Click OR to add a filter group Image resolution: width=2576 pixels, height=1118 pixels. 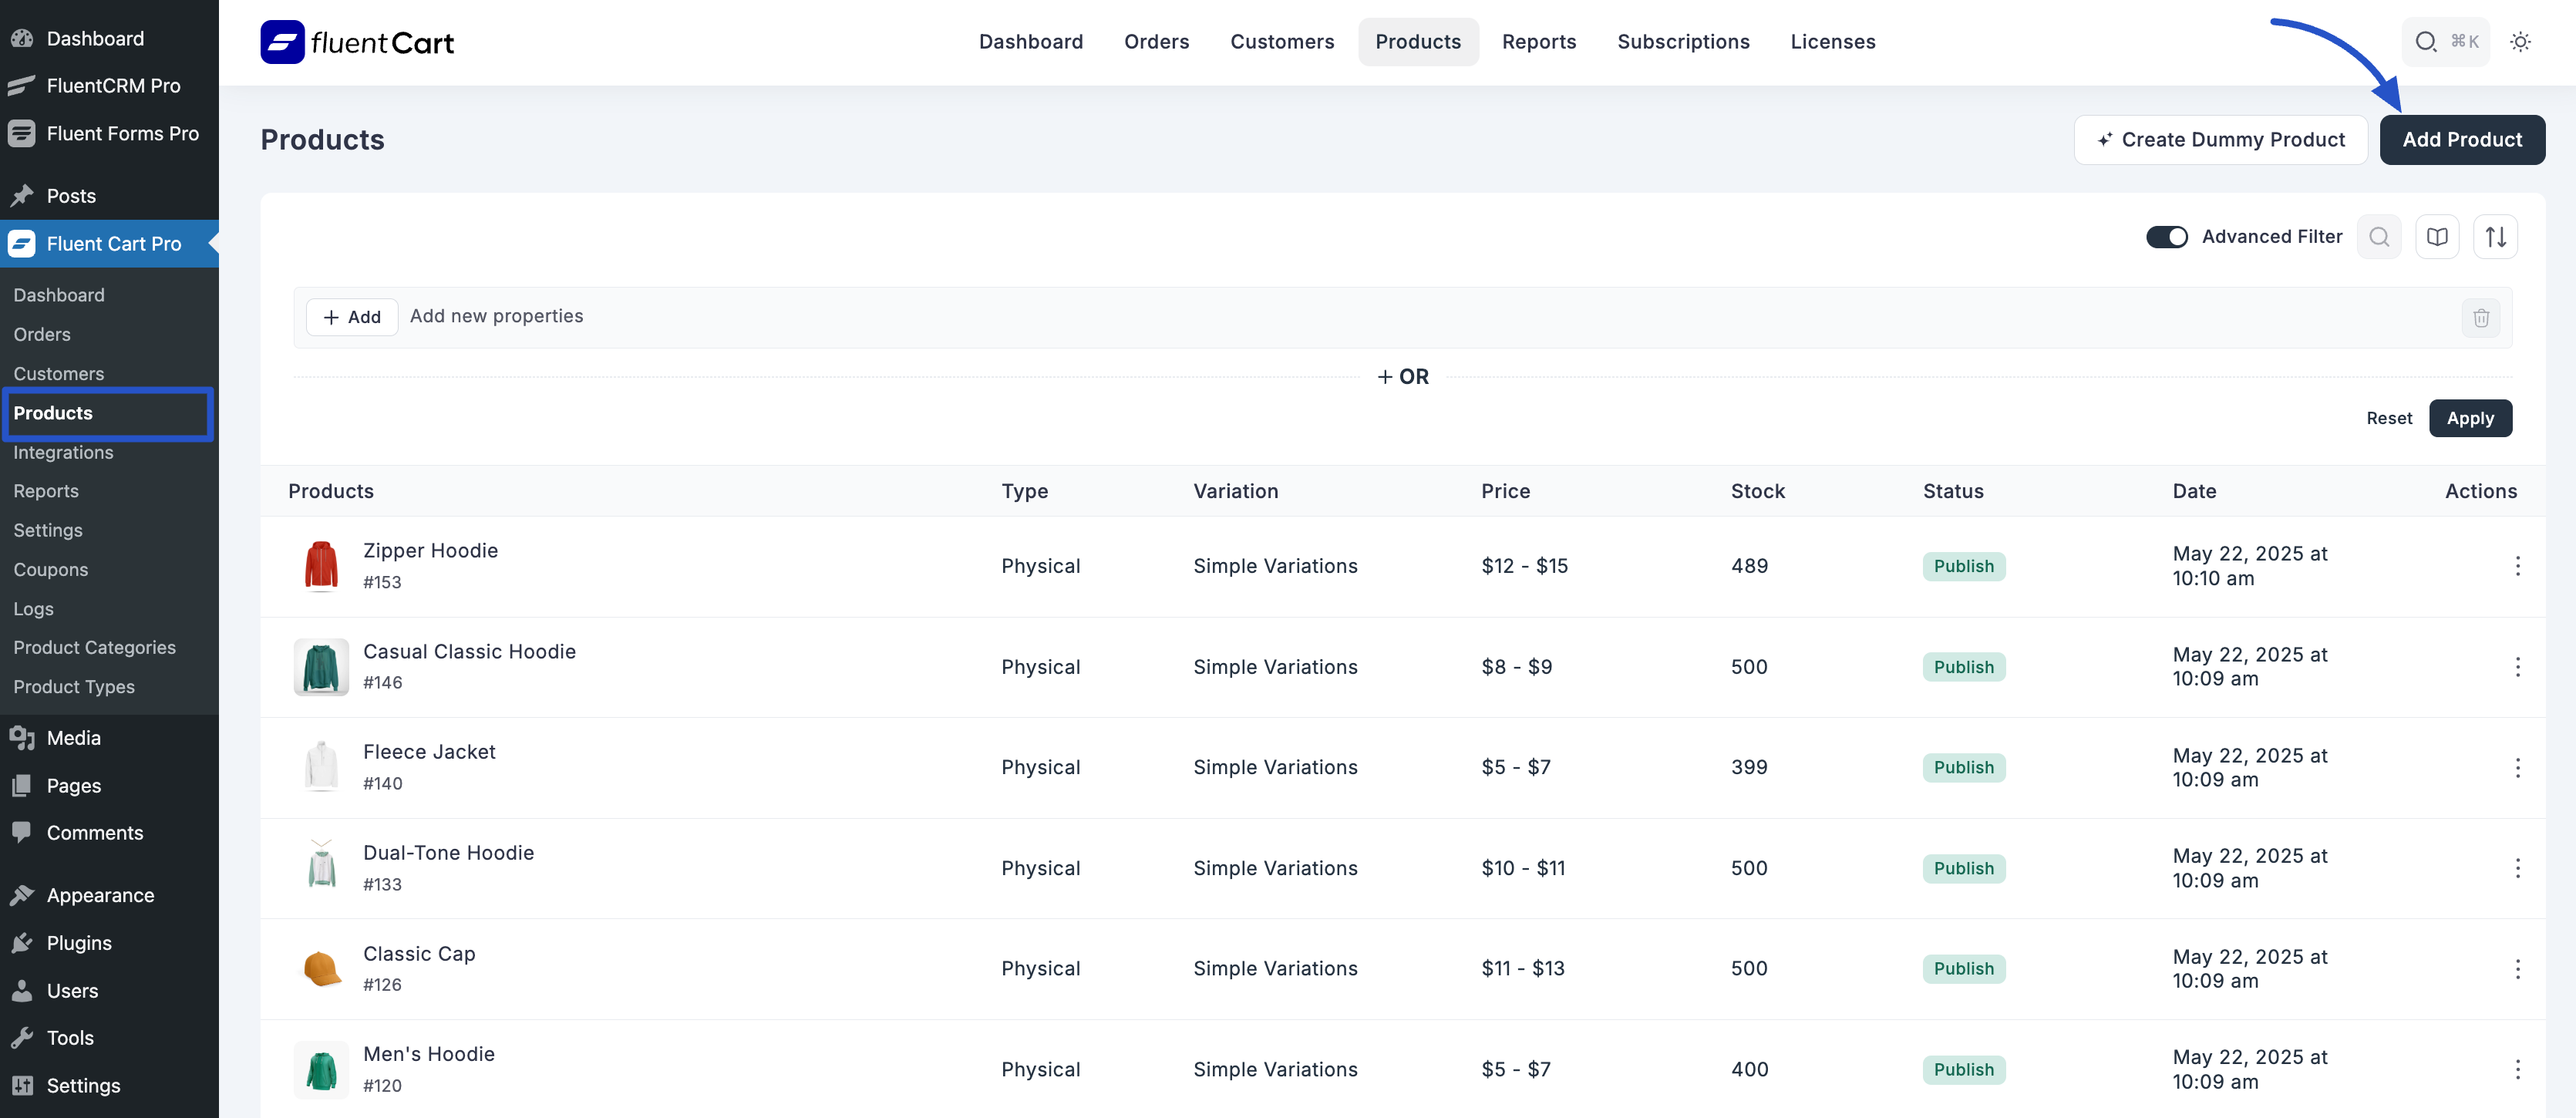(x=1402, y=376)
